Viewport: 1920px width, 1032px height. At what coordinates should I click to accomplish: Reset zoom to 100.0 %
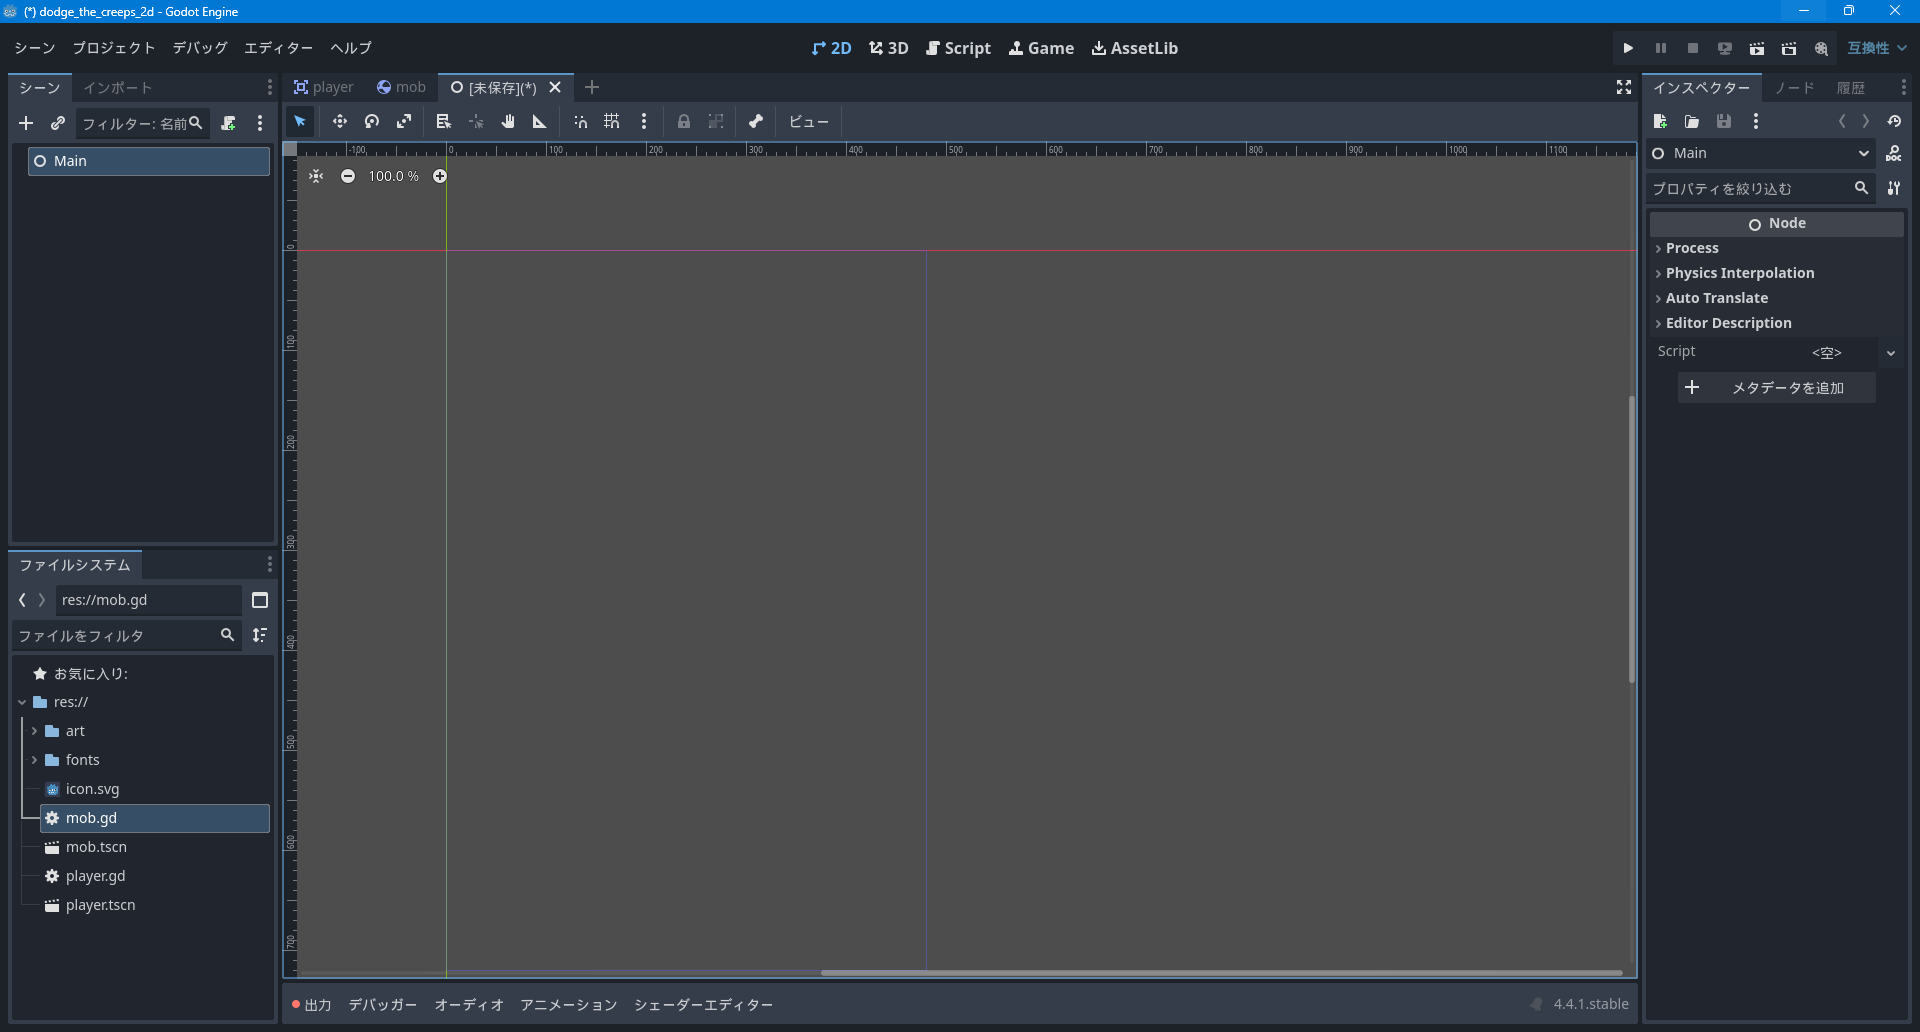pyautogui.click(x=394, y=176)
